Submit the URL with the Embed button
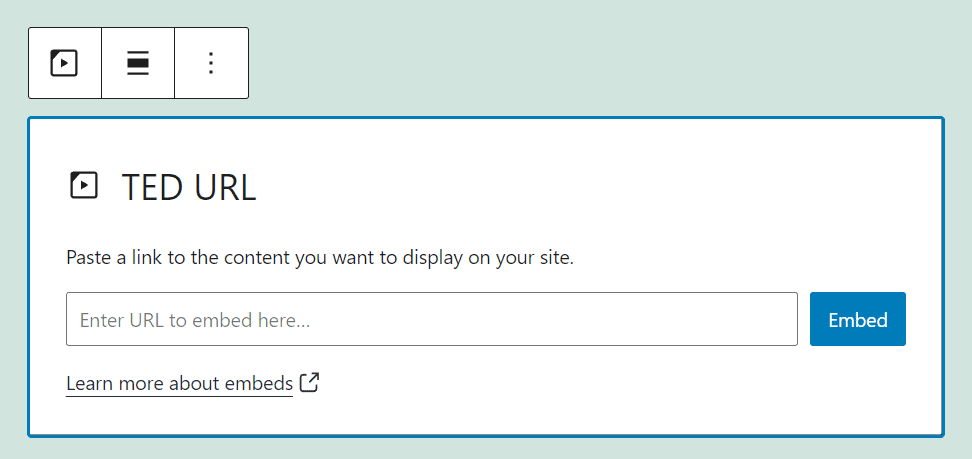Screen dimensions: 972x459 pos(857,320)
